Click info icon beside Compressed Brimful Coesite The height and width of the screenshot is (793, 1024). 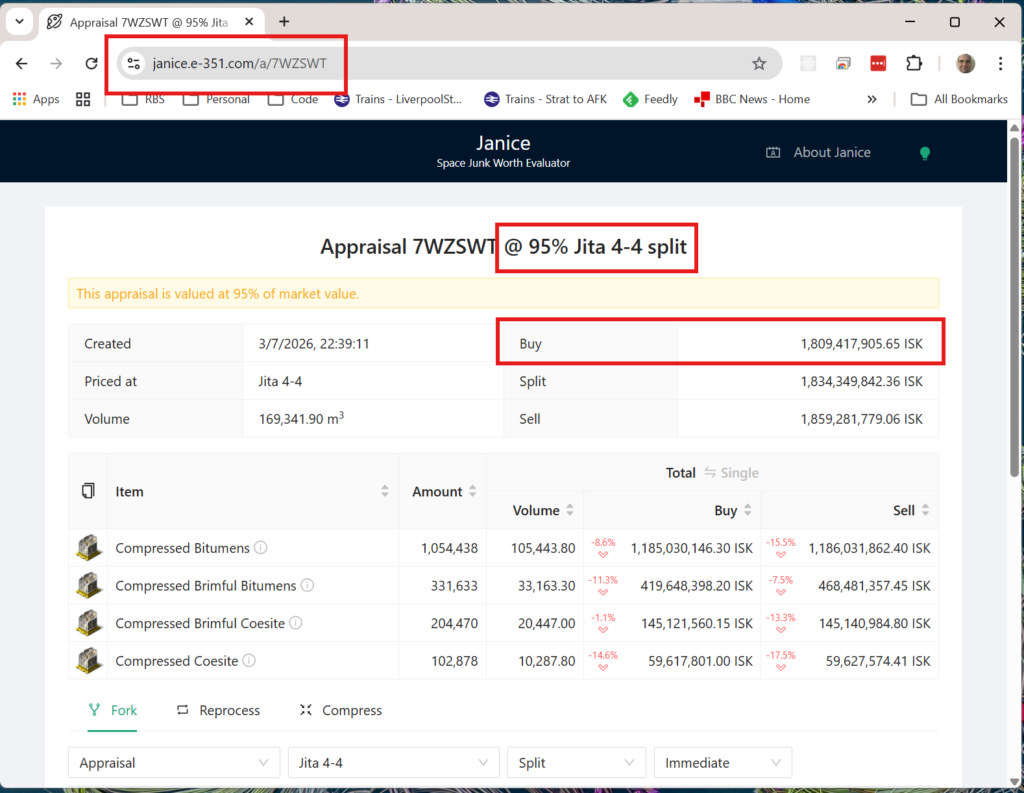pyautogui.click(x=296, y=623)
